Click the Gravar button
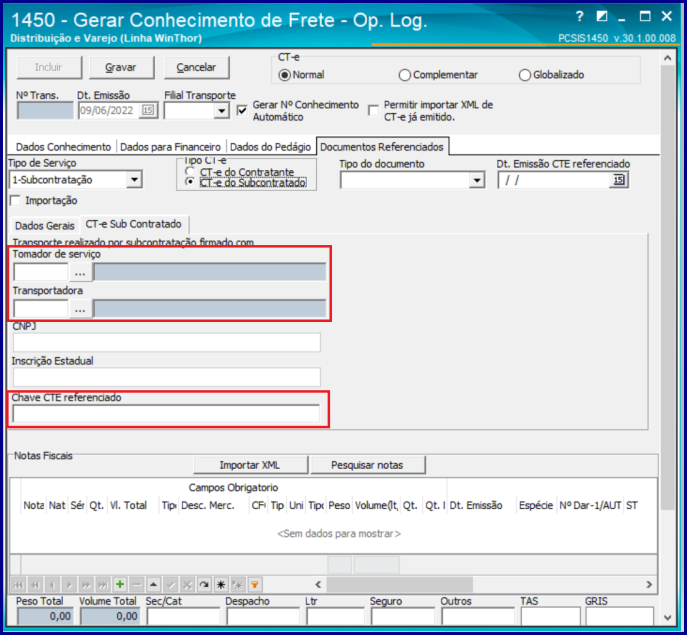Viewport: 687px width, 635px height. point(121,67)
